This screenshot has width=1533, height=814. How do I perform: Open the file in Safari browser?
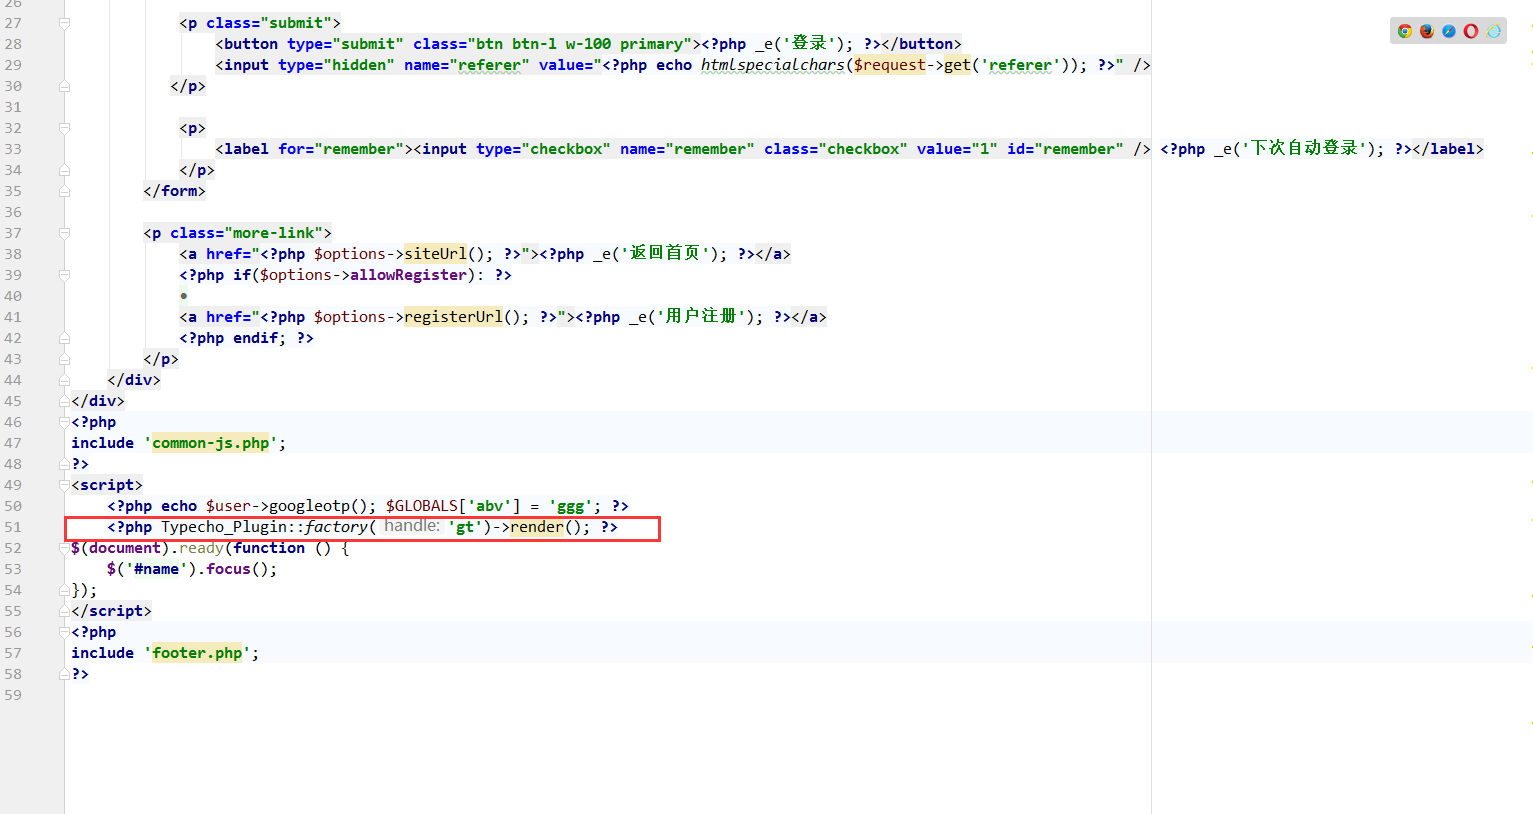click(x=1449, y=31)
